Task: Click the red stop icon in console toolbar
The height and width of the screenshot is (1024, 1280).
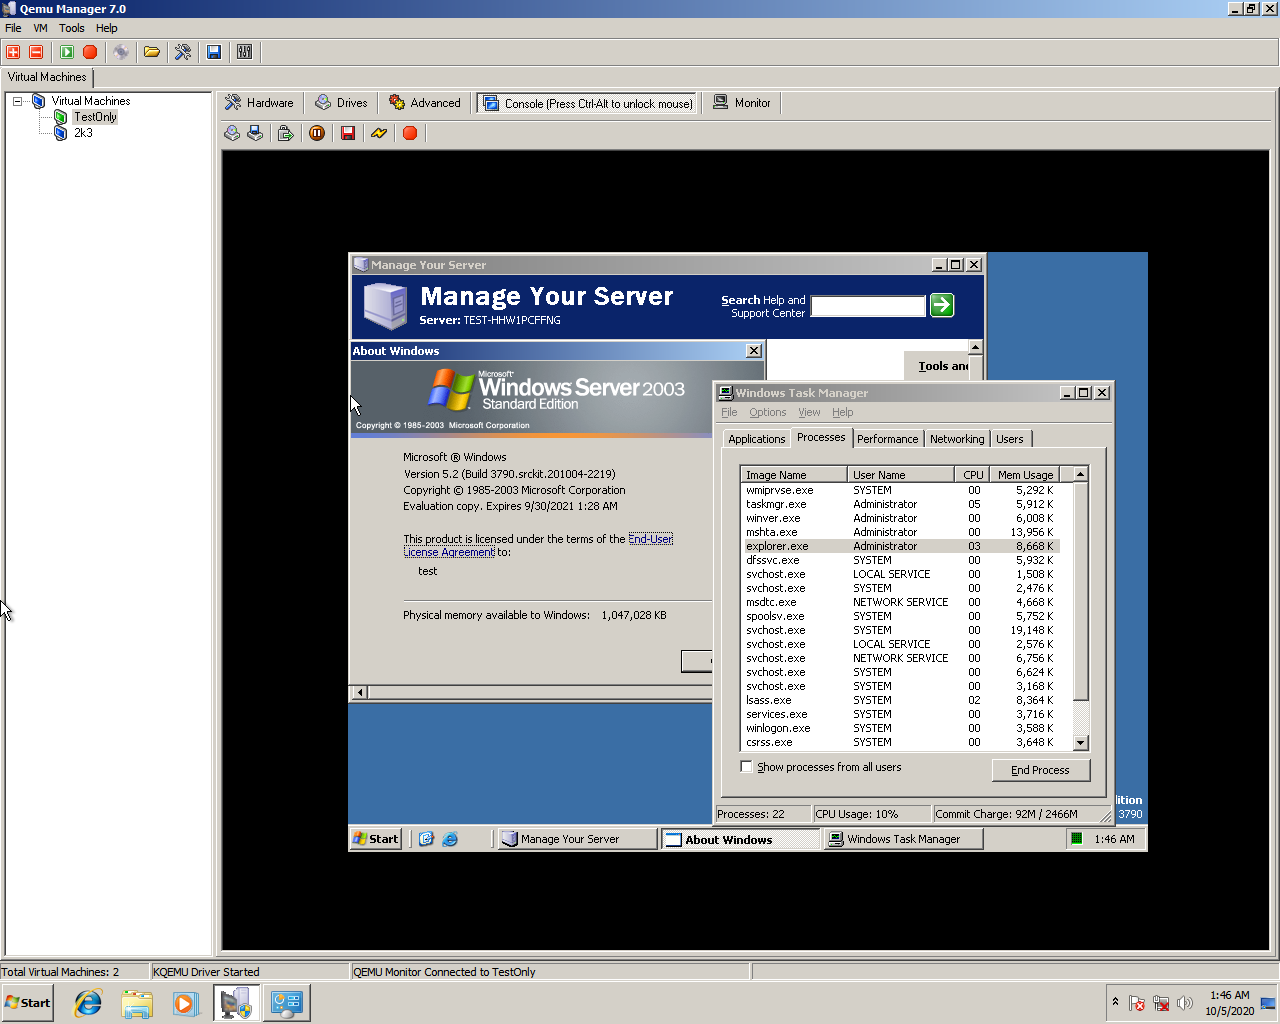Action: point(410,133)
